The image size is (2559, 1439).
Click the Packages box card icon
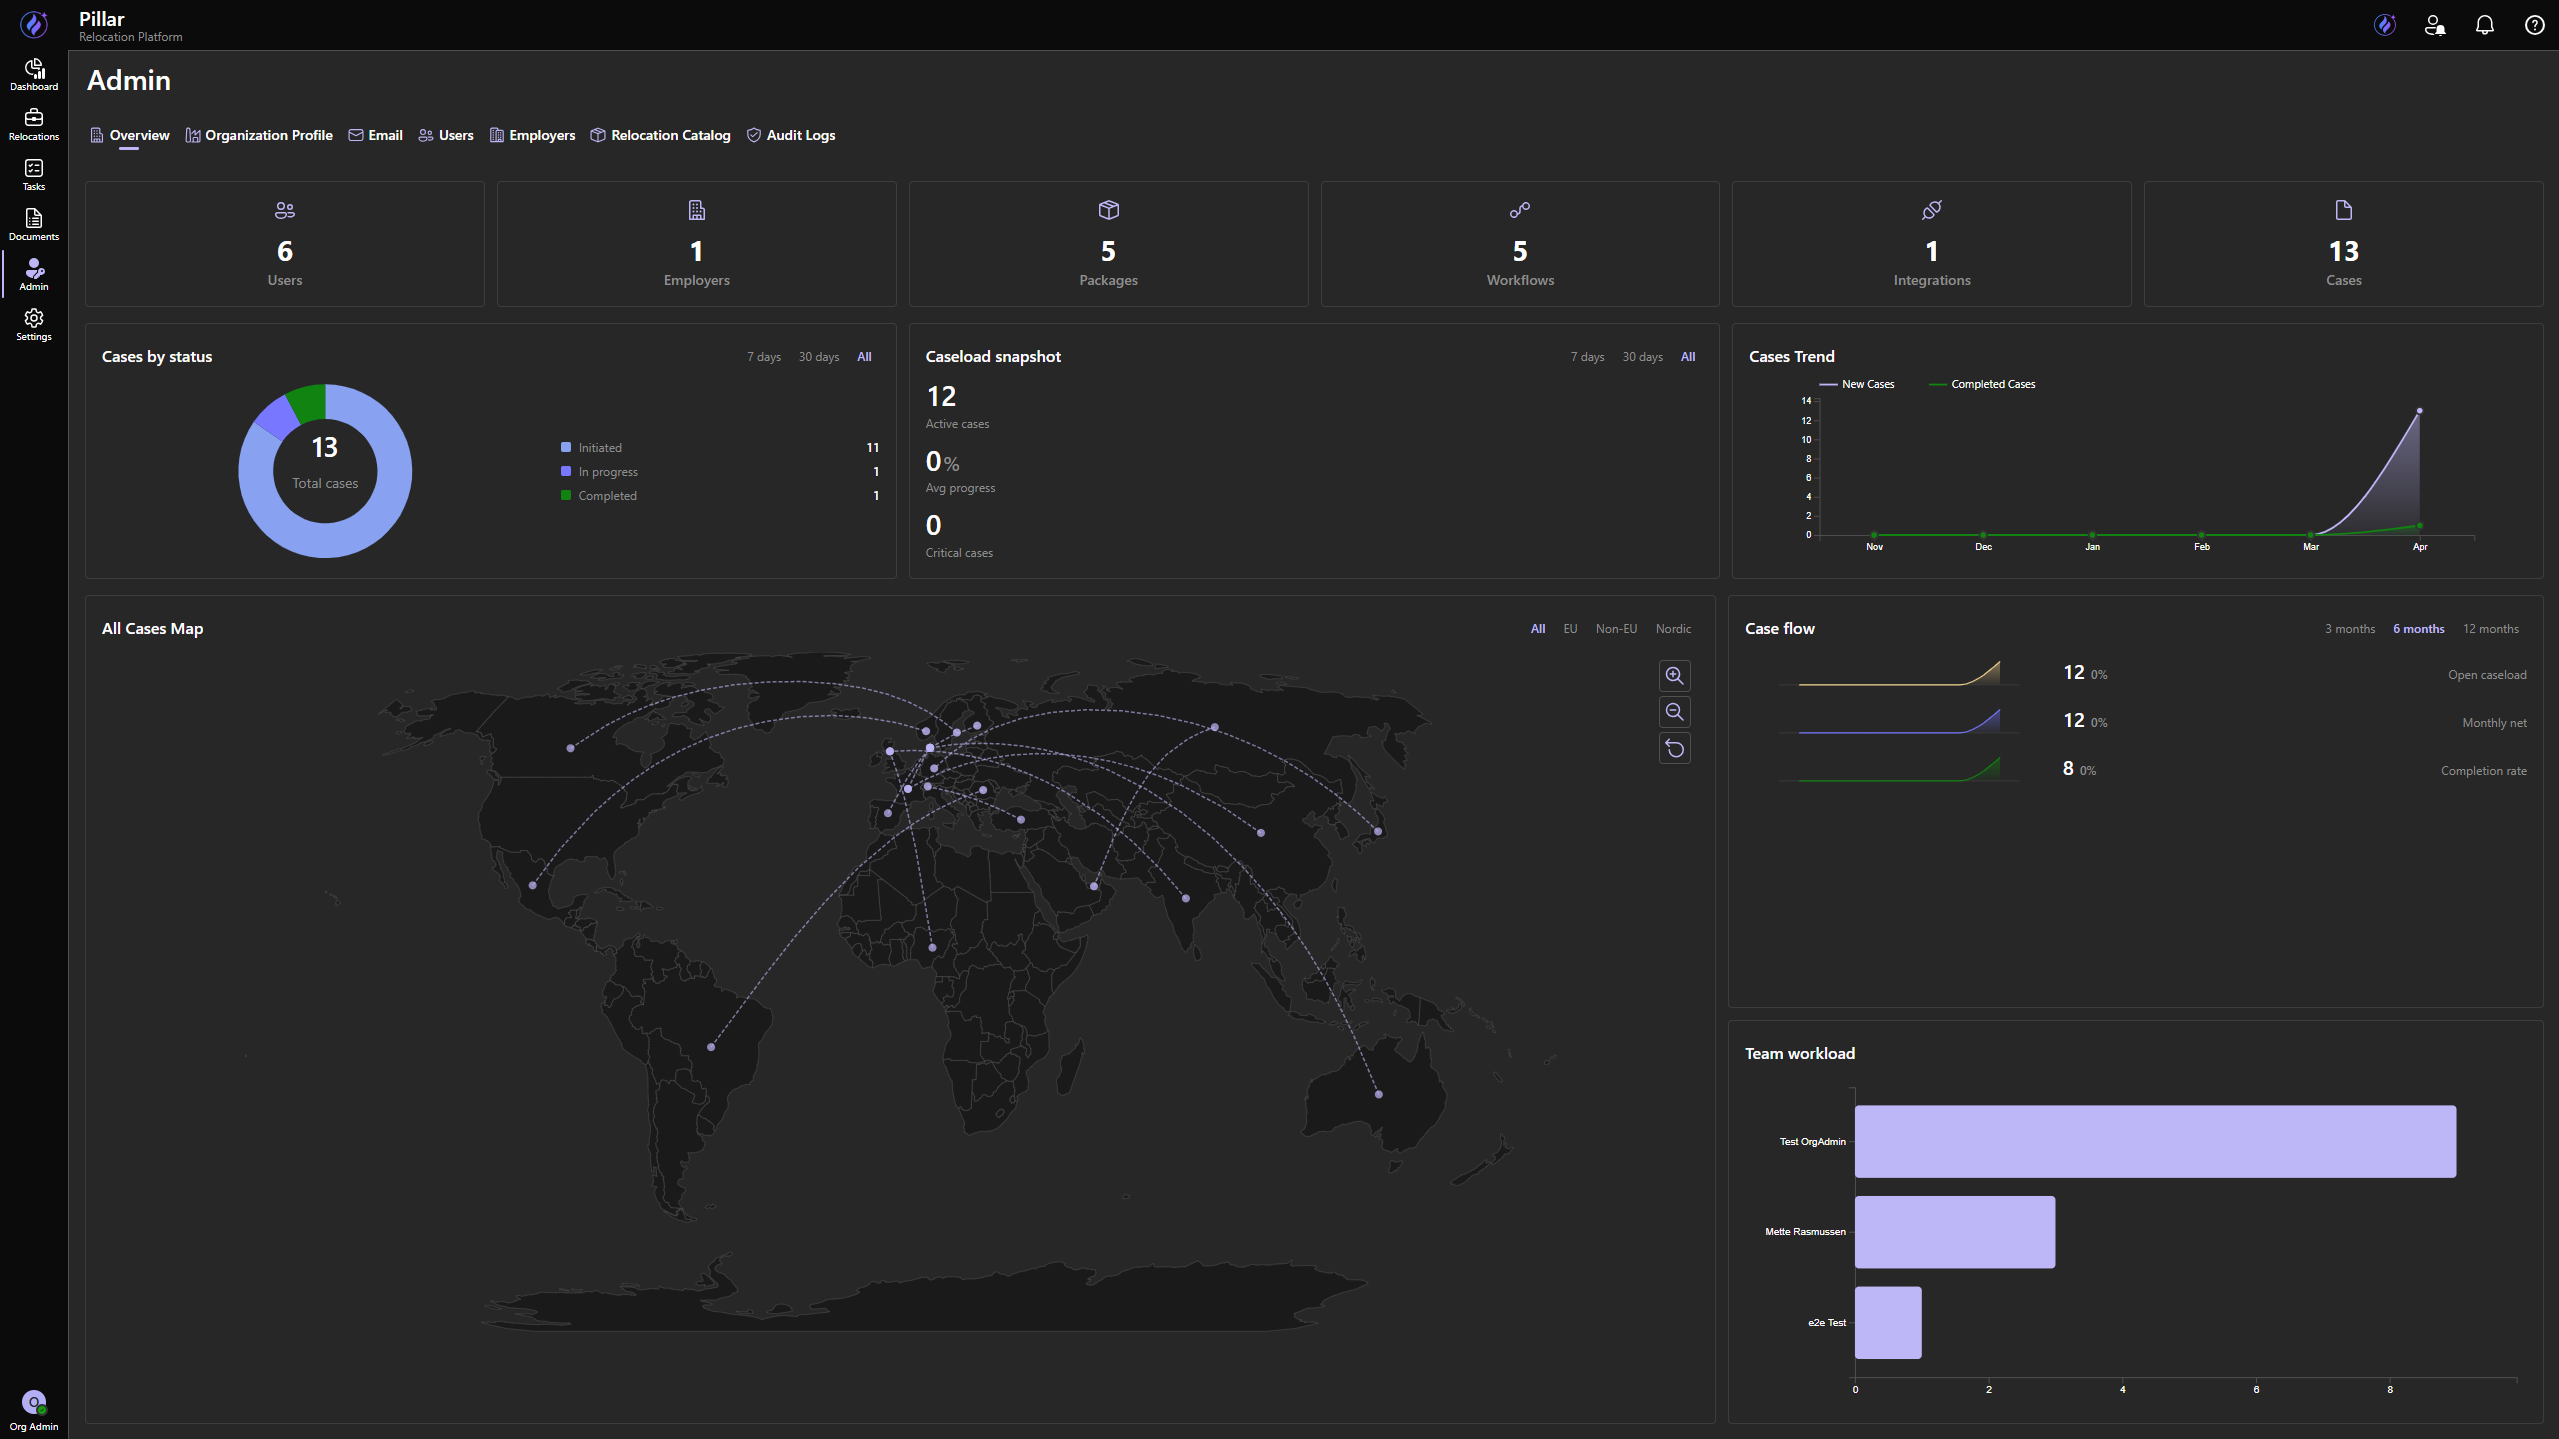tap(1109, 210)
